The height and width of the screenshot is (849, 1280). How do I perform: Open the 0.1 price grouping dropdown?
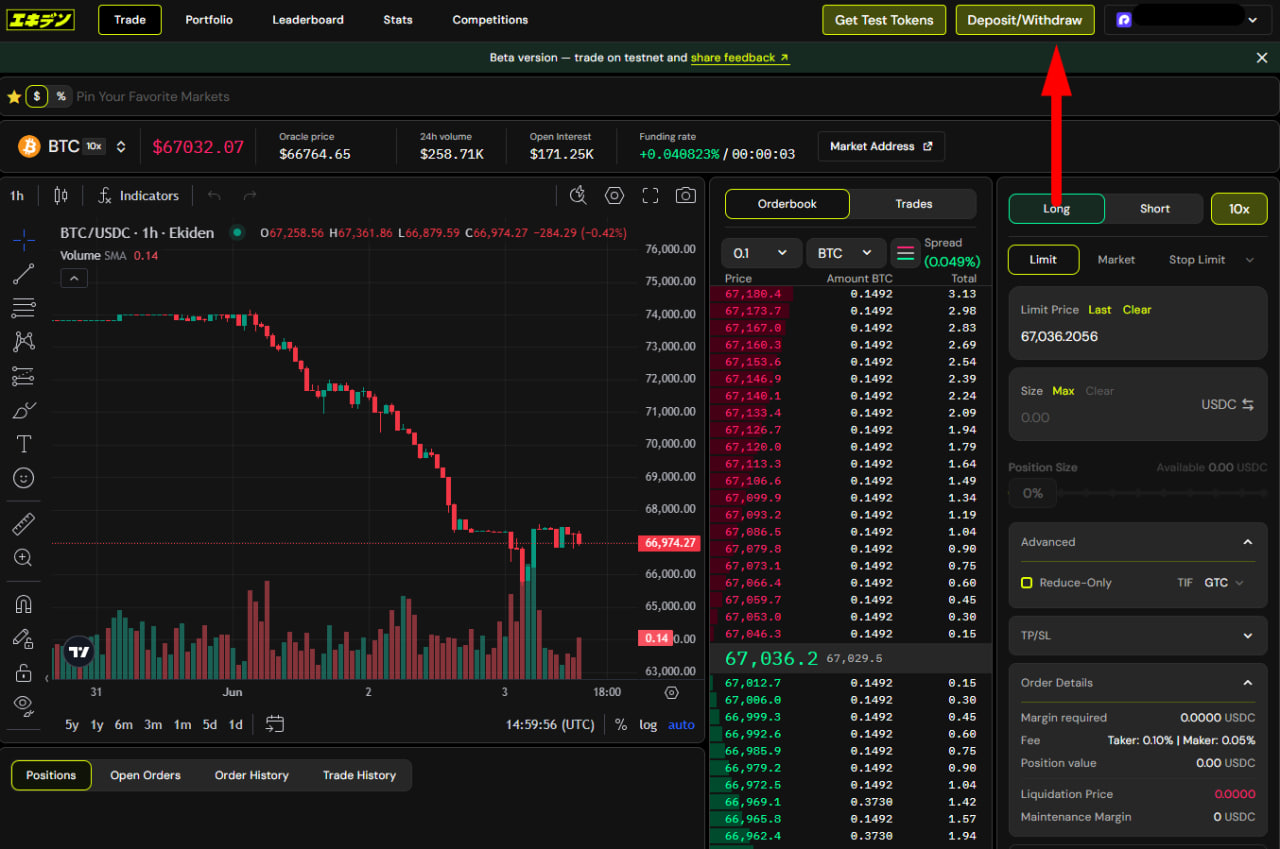click(761, 253)
